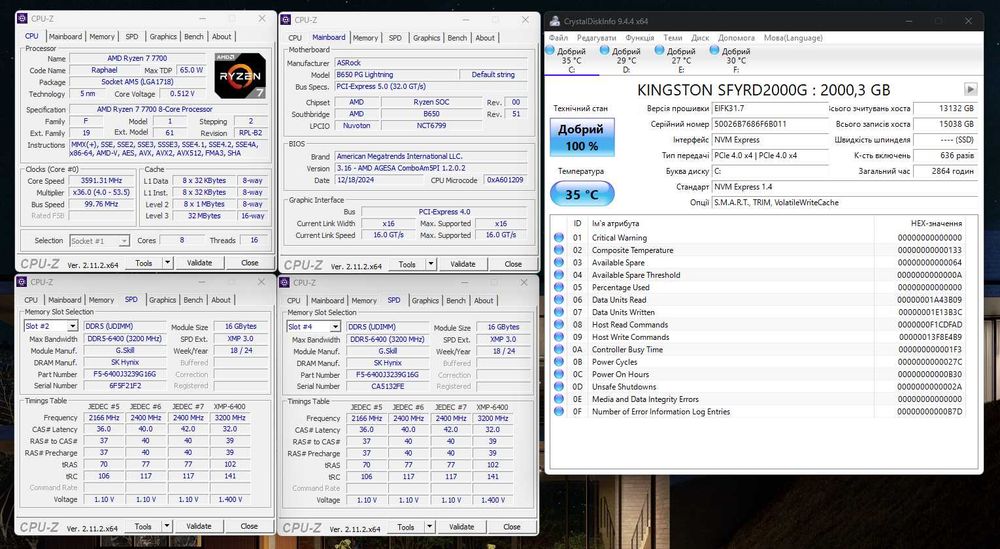1000x549 pixels.
Task: Select the D: disk status orb (29 °C)
Action: [x=605, y=50]
